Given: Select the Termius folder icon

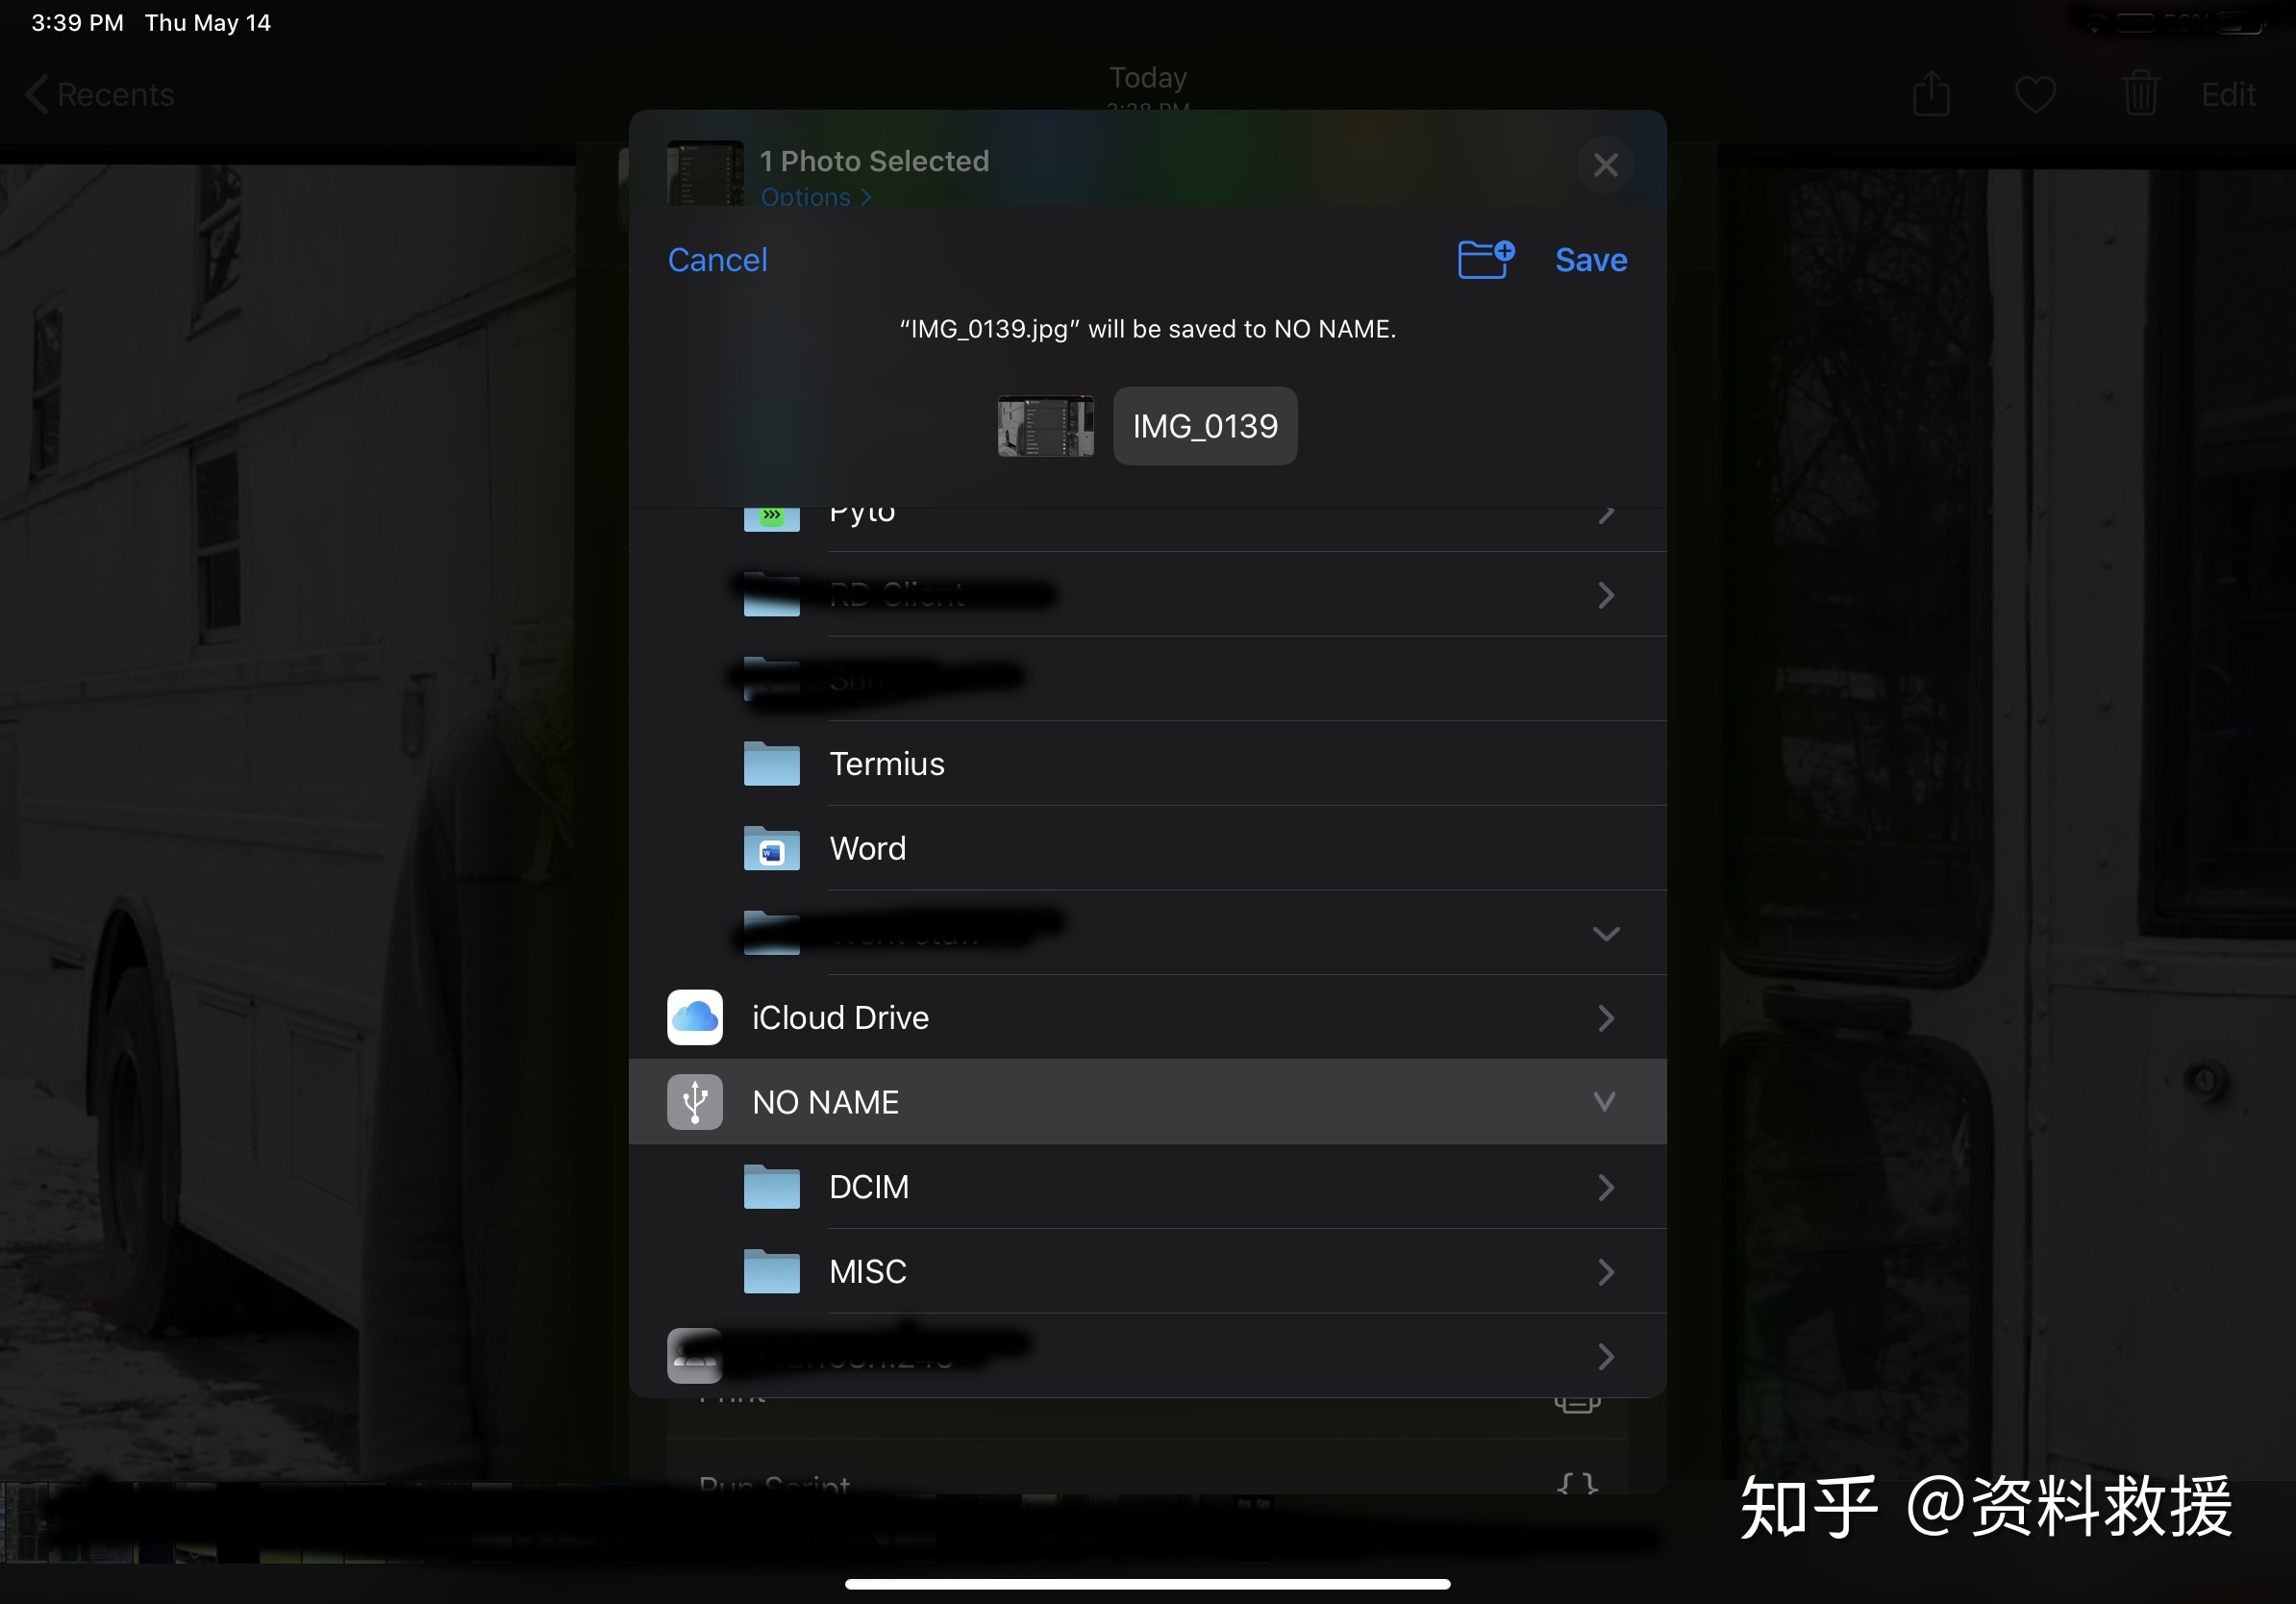Looking at the screenshot, I should [x=771, y=763].
